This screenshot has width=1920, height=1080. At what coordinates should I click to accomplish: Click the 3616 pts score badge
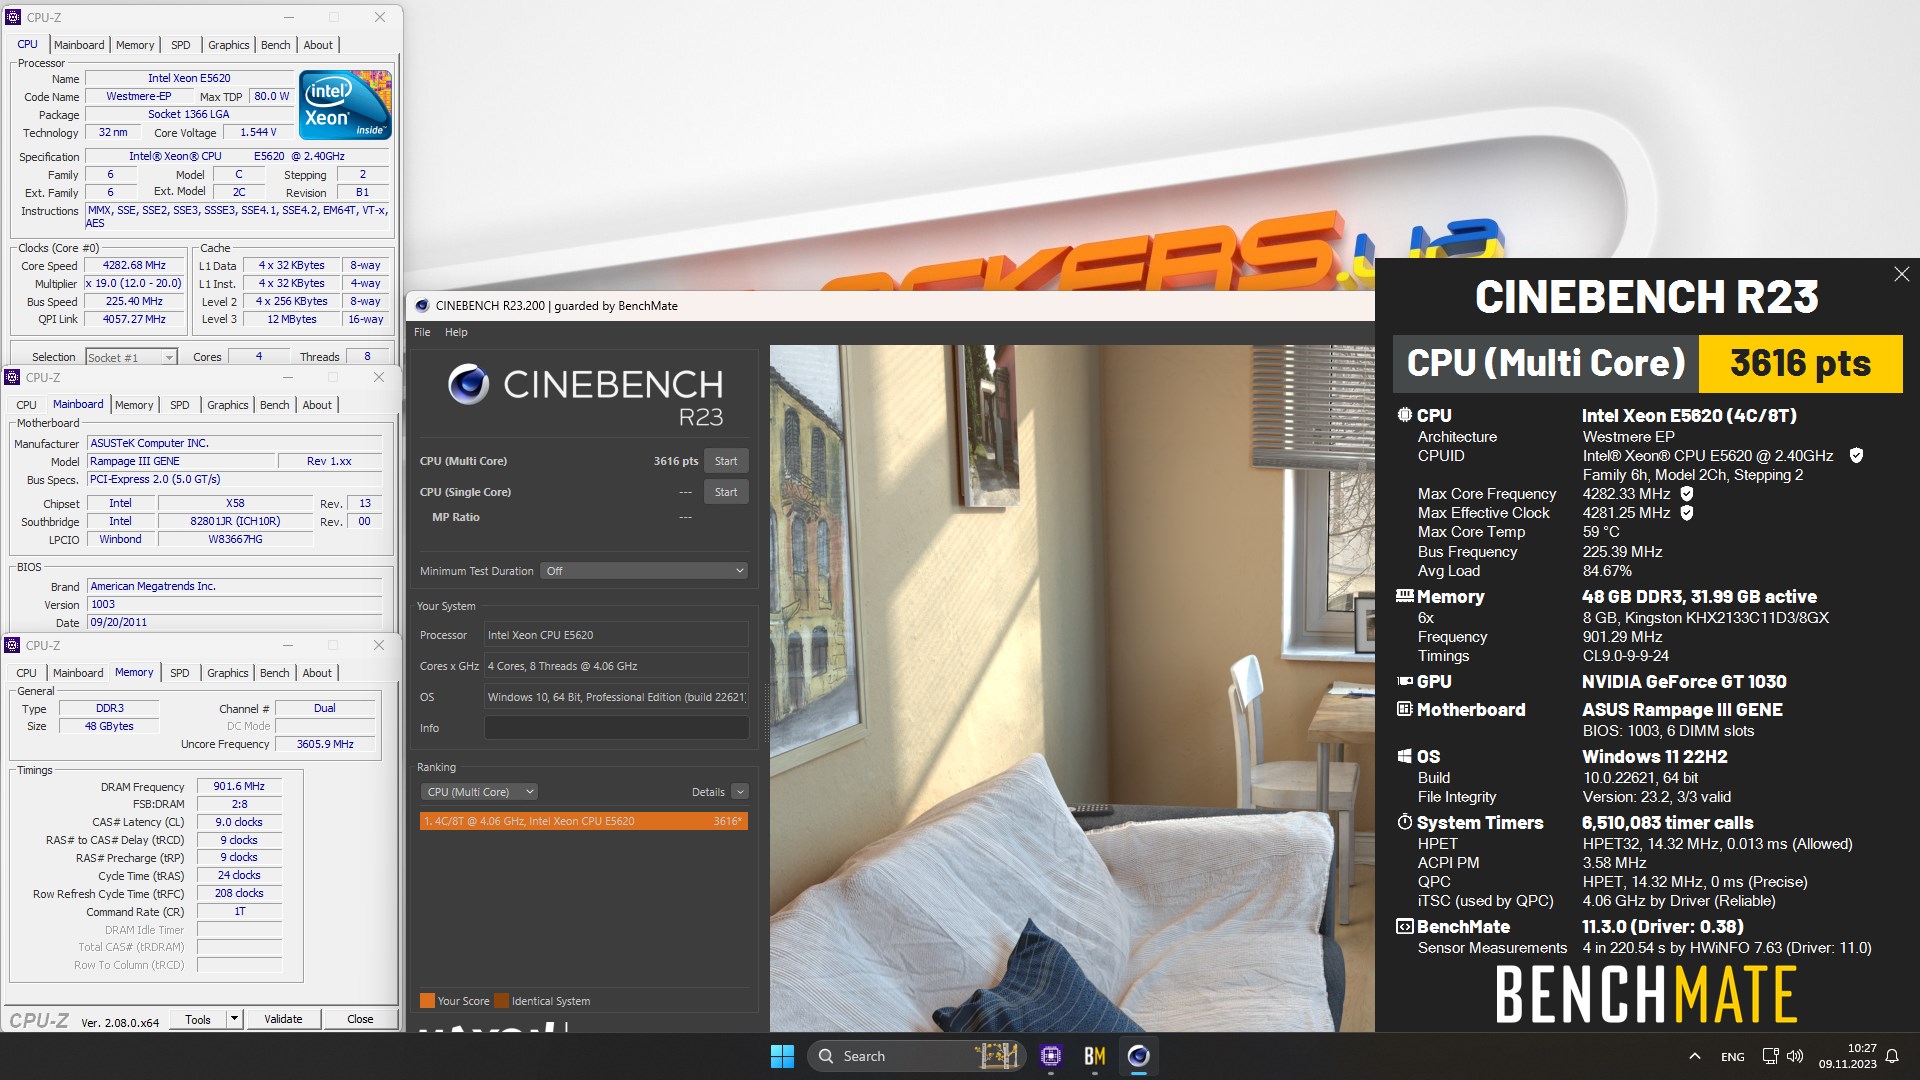click(1800, 363)
